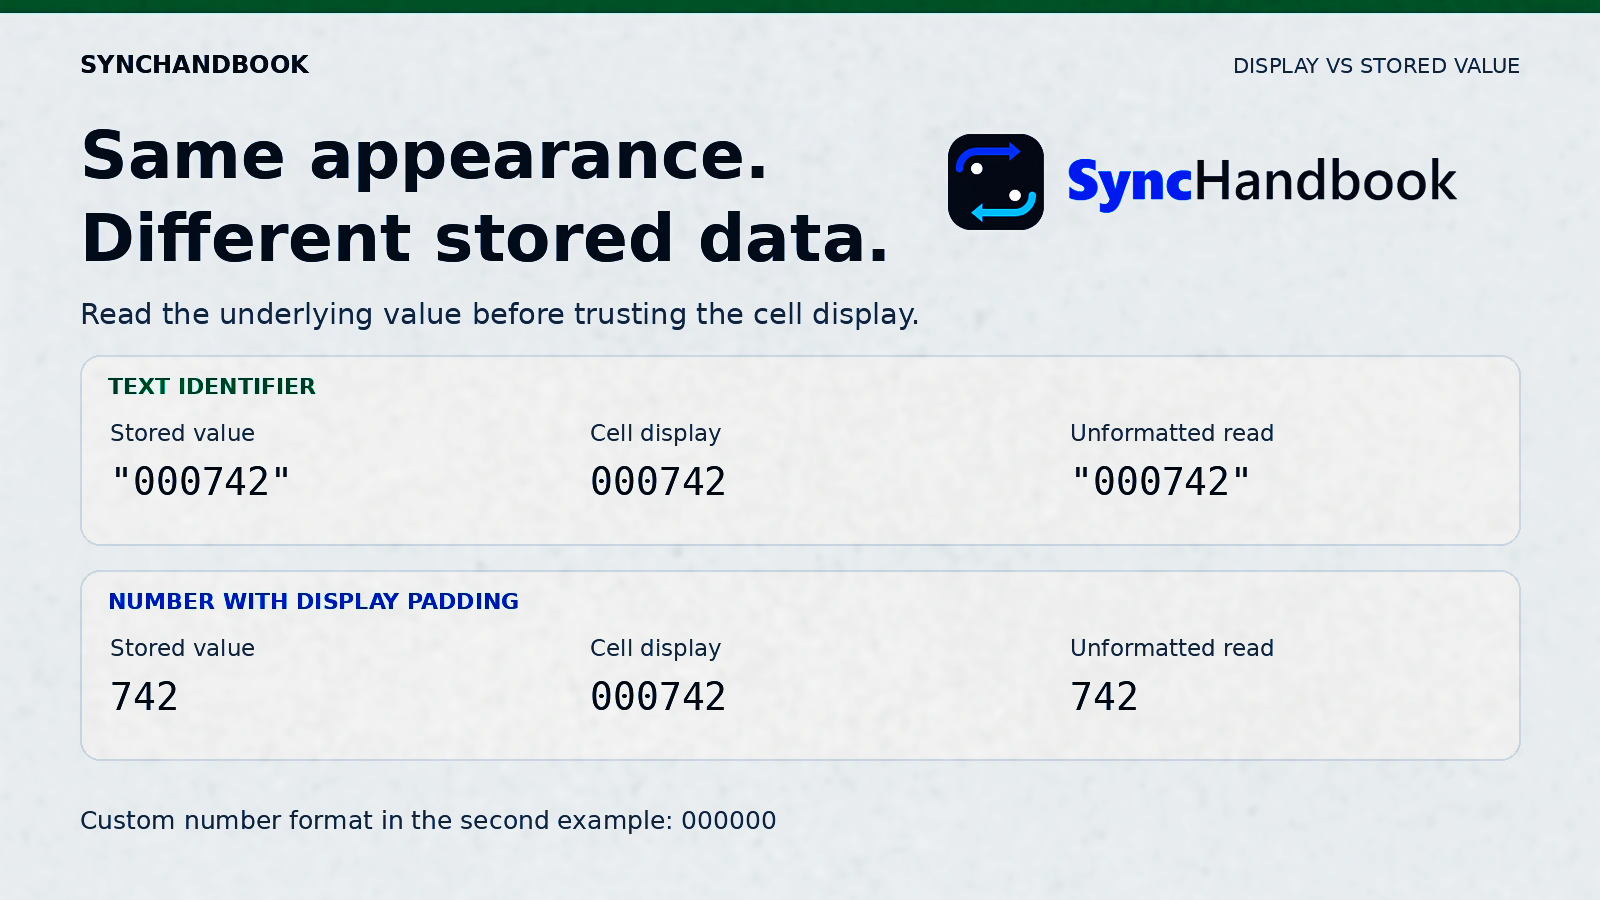The image size is (1600, 900).
Task: Click the custom number format footnote
Action: click(428, 820)
